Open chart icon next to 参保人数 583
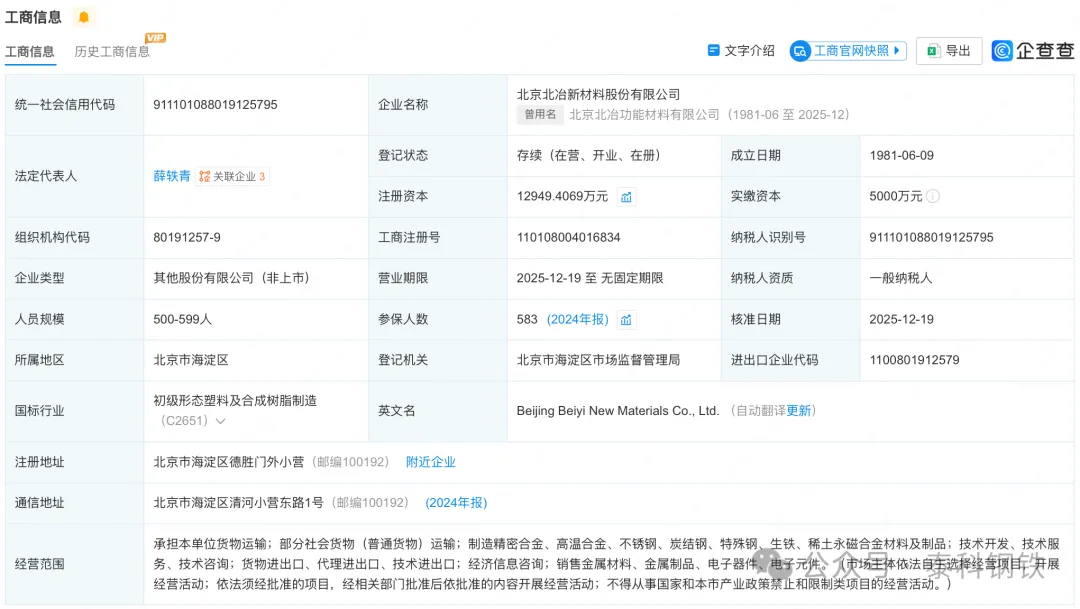The width and height of the screenshot is (1080, 609). (625, 320)
